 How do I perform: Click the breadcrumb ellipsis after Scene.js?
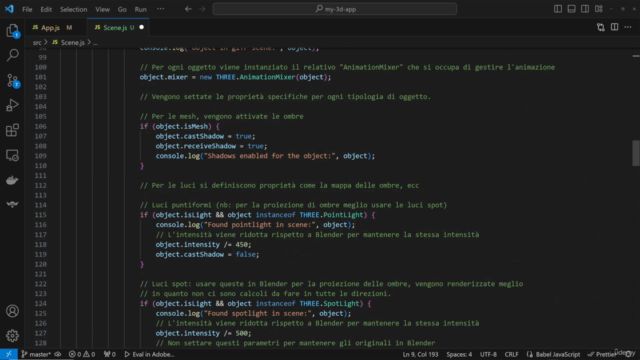pyautogui.click(x=96, y=42)
